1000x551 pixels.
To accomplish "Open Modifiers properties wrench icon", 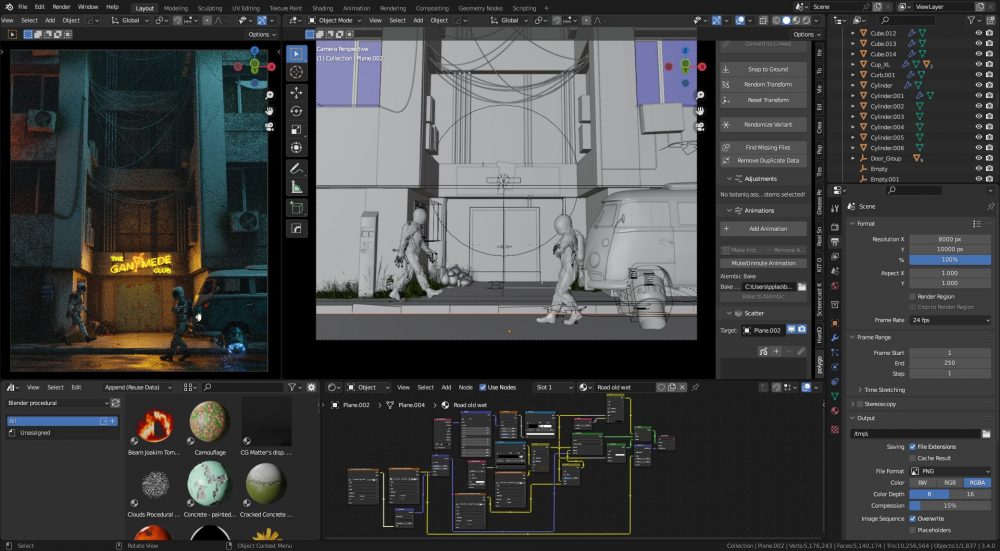I will [x=835, y=337].
